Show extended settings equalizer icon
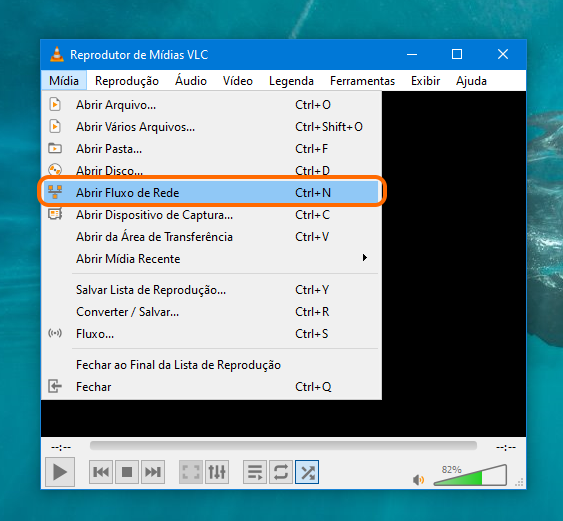 (217, 472)
